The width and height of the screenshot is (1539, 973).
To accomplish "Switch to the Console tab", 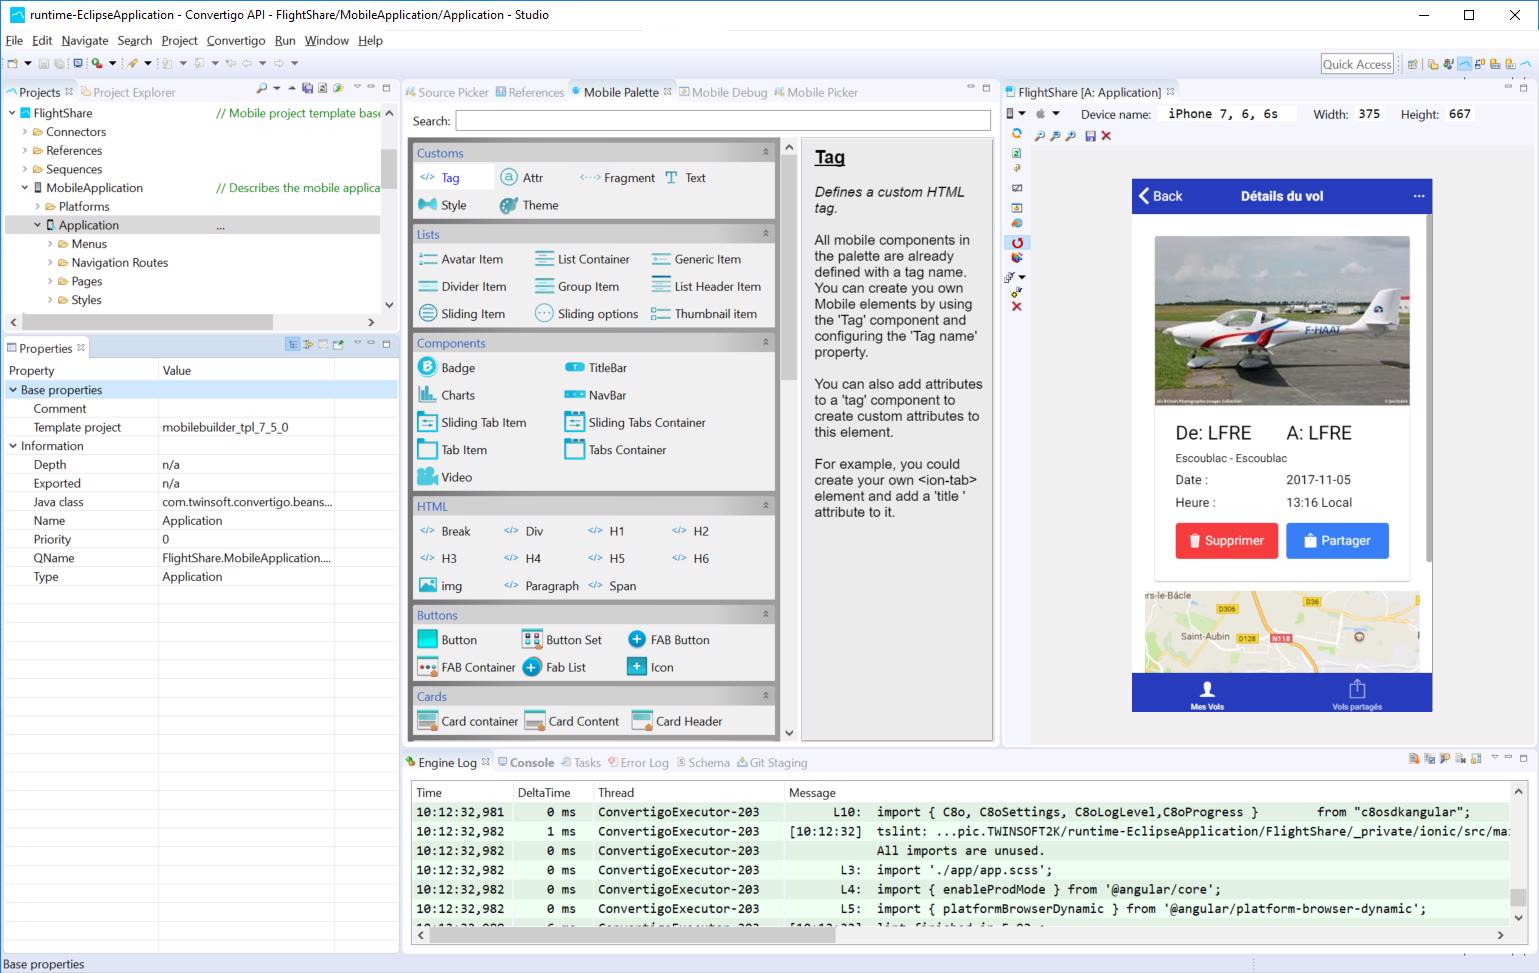I will (526, 762).
